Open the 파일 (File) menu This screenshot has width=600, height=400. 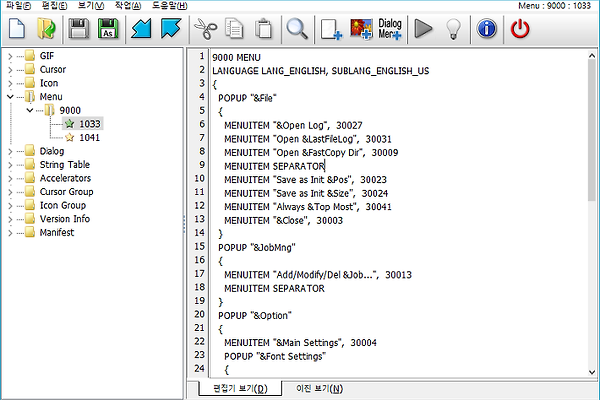[17, 6]
